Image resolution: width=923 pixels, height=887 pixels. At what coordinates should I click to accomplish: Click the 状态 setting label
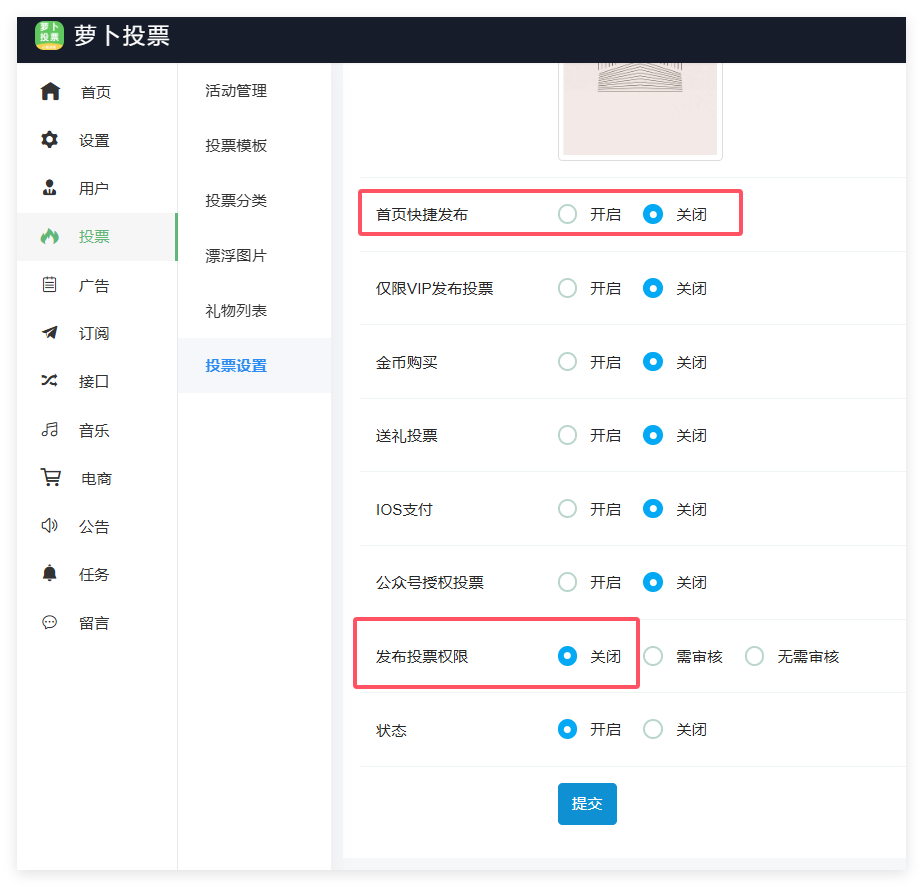(x=391, y=730)
